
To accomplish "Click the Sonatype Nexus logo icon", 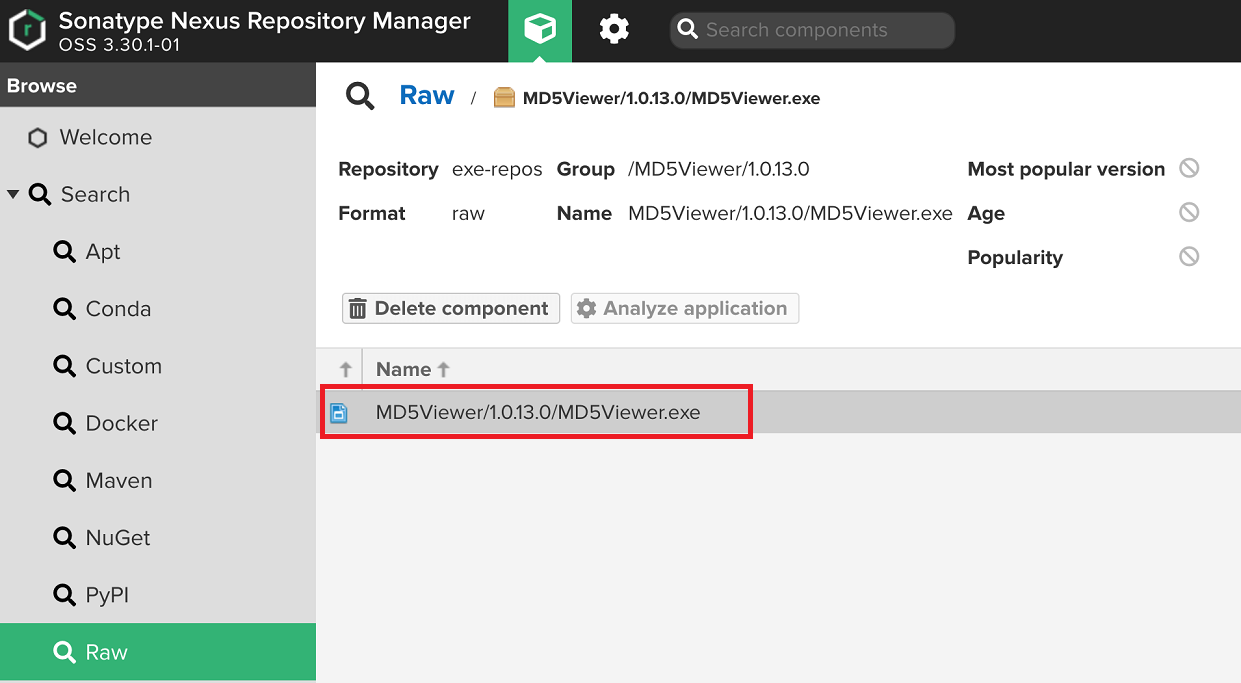I will click(27, 30).
